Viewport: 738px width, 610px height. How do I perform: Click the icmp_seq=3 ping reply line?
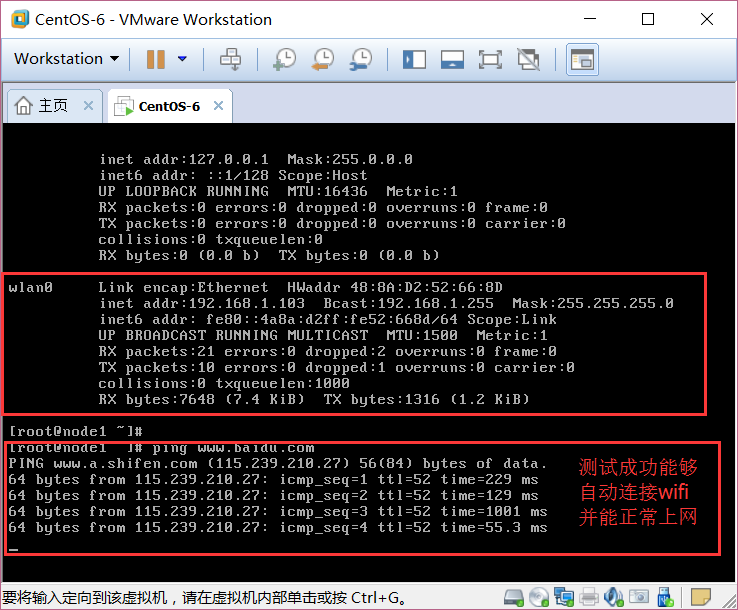pyautogui.click(x=278, y=512)
